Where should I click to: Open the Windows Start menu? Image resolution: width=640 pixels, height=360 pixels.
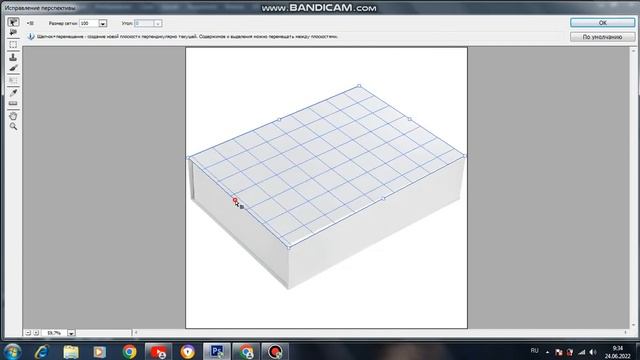pos(13,351)
